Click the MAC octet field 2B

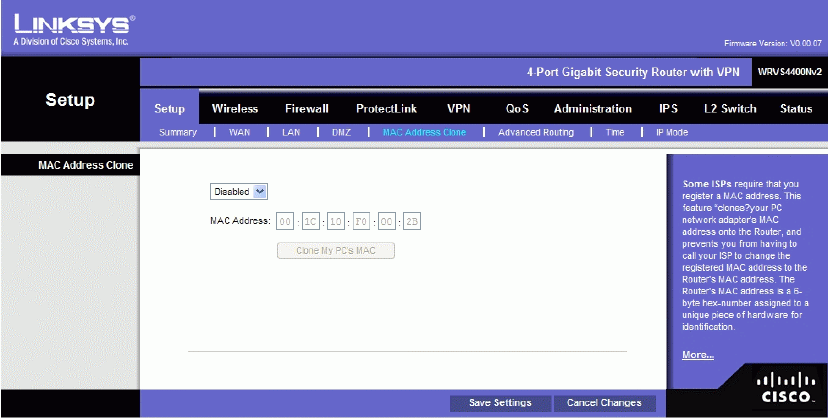412,221
